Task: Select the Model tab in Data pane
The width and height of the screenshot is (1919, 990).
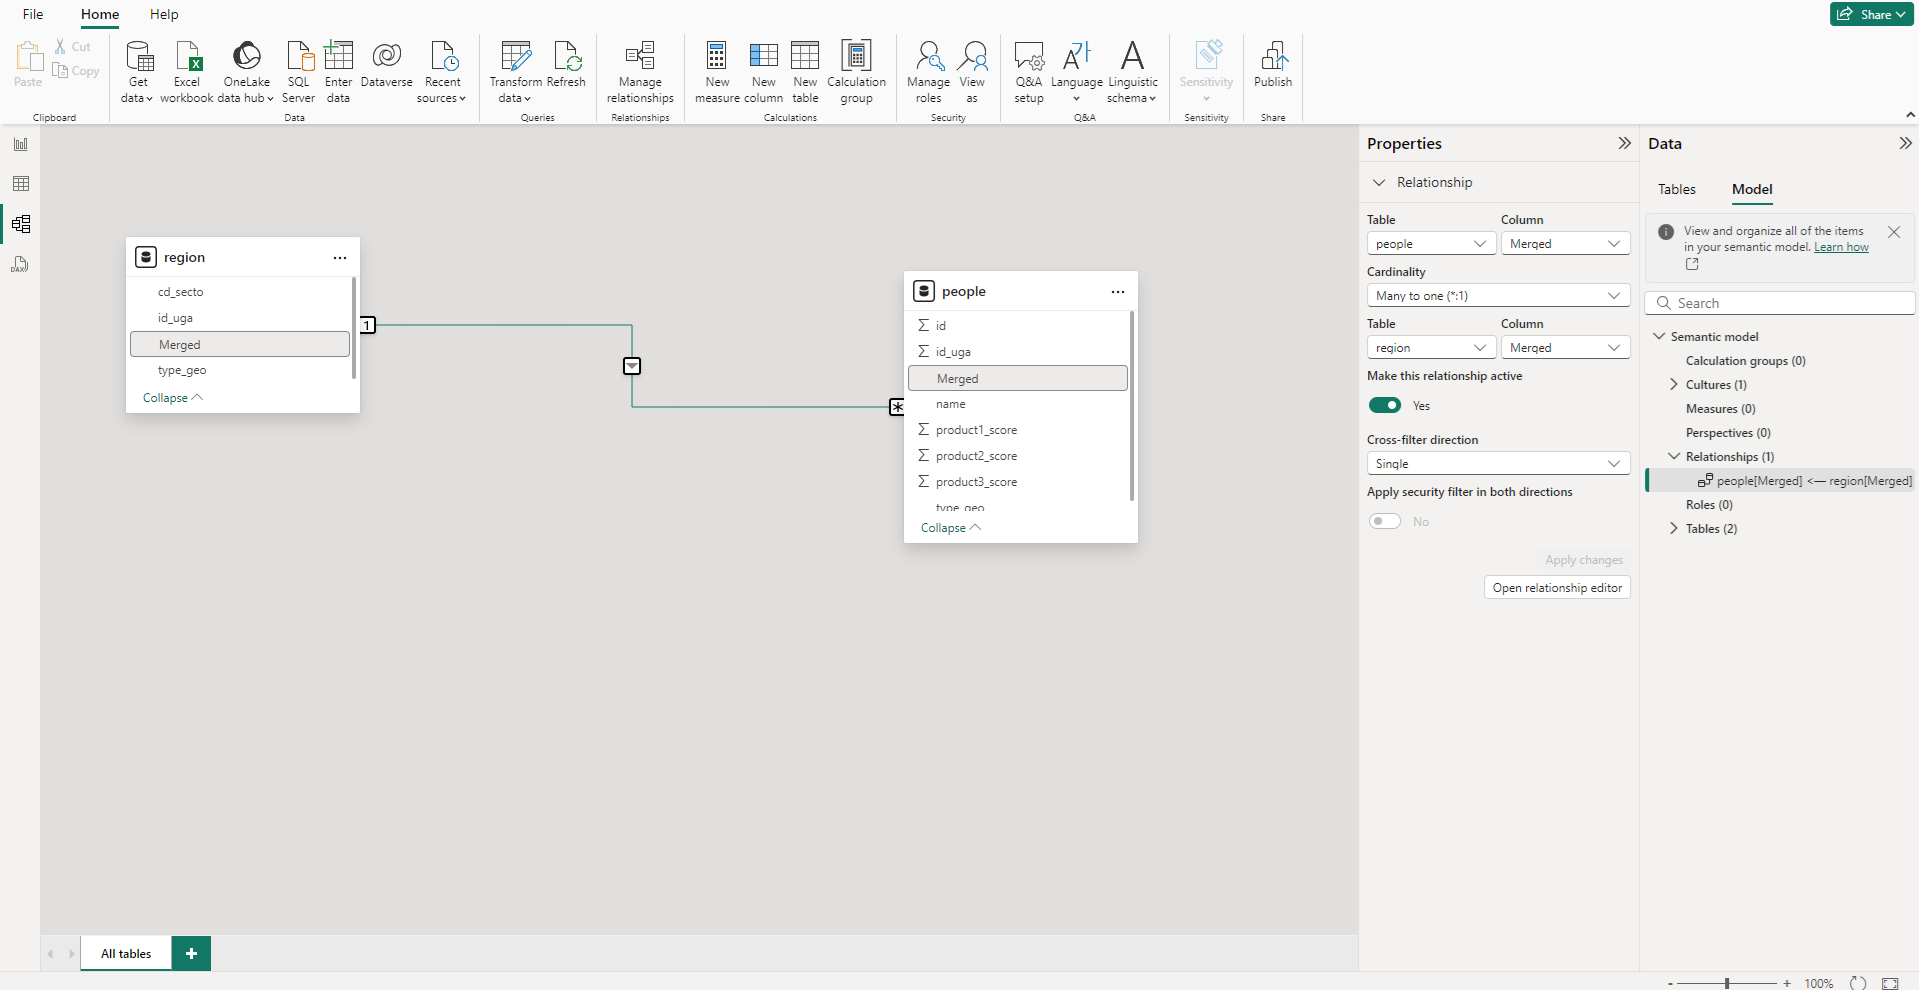Action: pos(1752,189)
